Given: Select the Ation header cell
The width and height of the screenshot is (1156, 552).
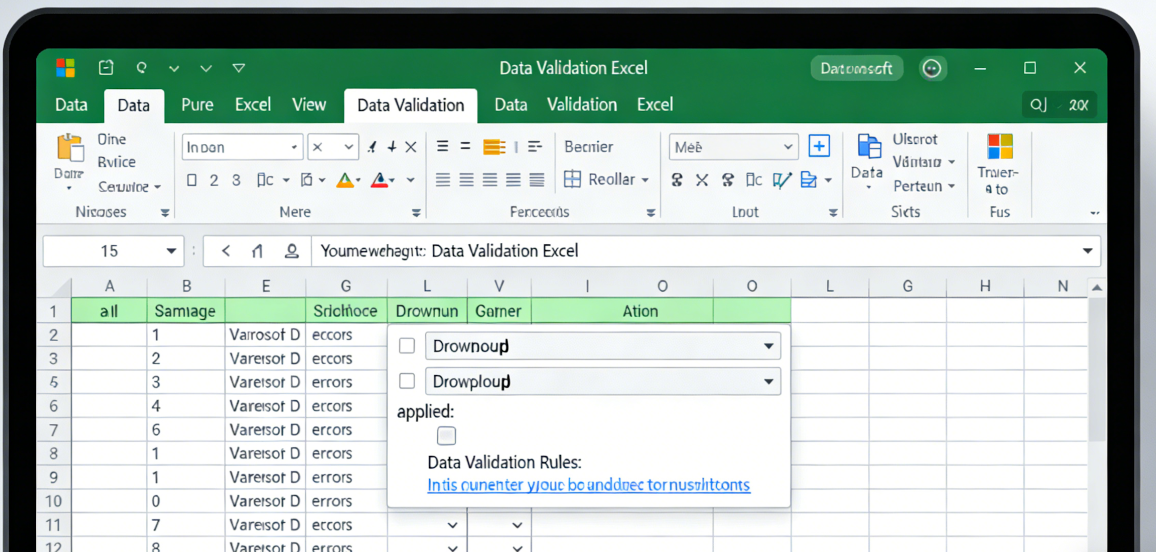Looking at the screenshot, I should pyautogui.click(x=622, y=311).
